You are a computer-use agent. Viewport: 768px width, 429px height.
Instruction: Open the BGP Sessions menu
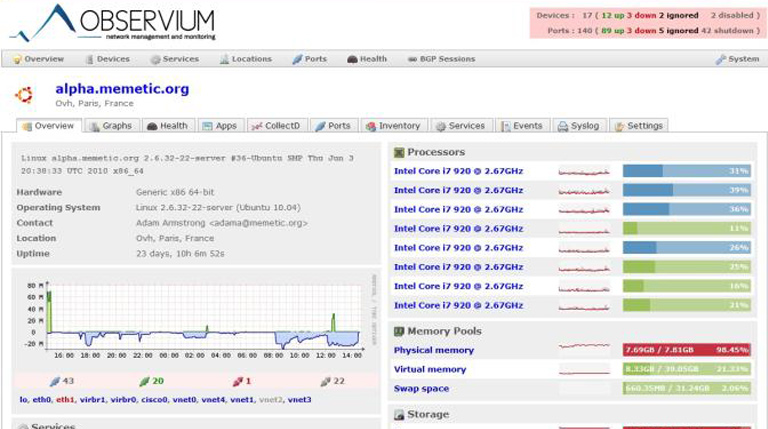tap(442, 59)
